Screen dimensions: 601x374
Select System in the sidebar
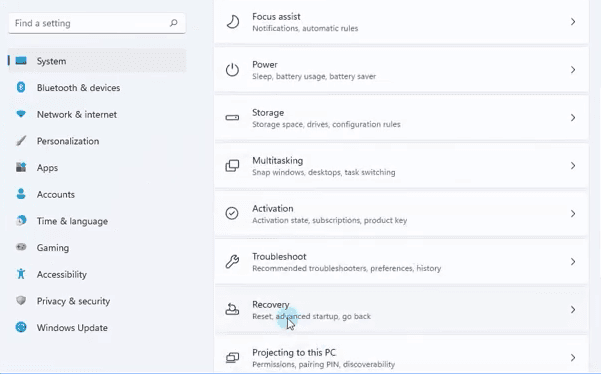tap(97, 61)
